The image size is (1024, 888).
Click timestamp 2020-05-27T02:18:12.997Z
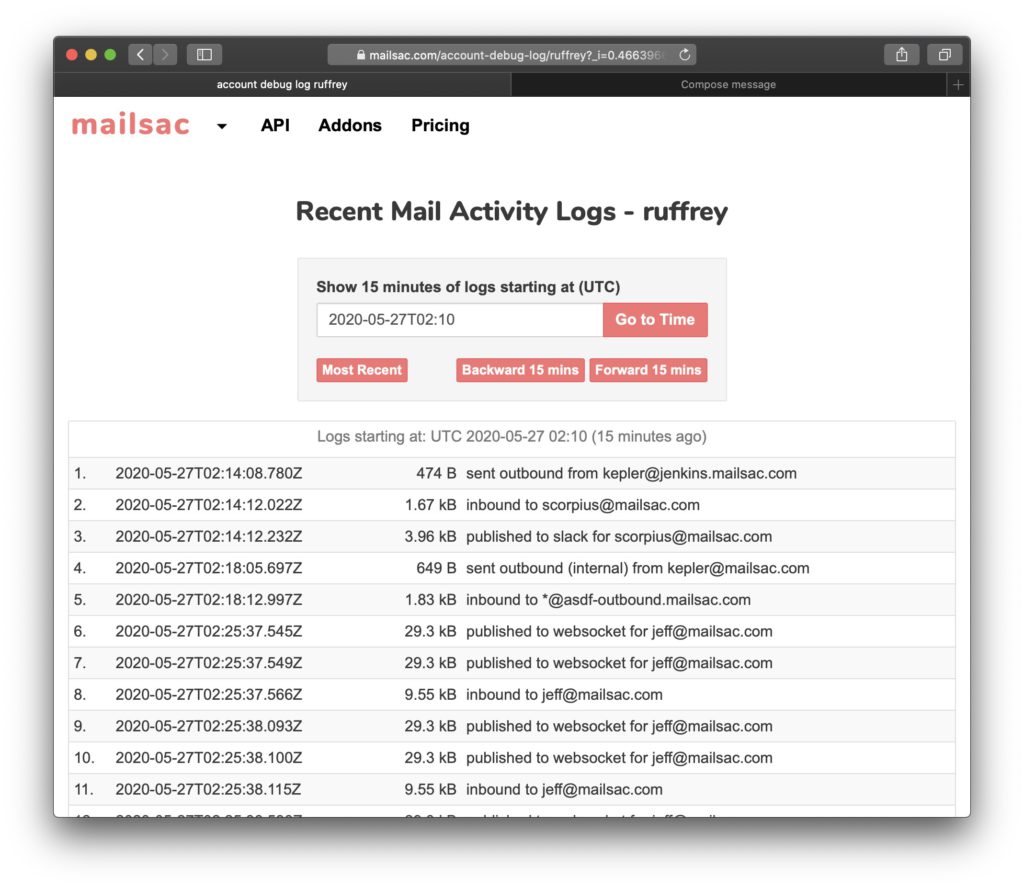(x=209, y=599)
